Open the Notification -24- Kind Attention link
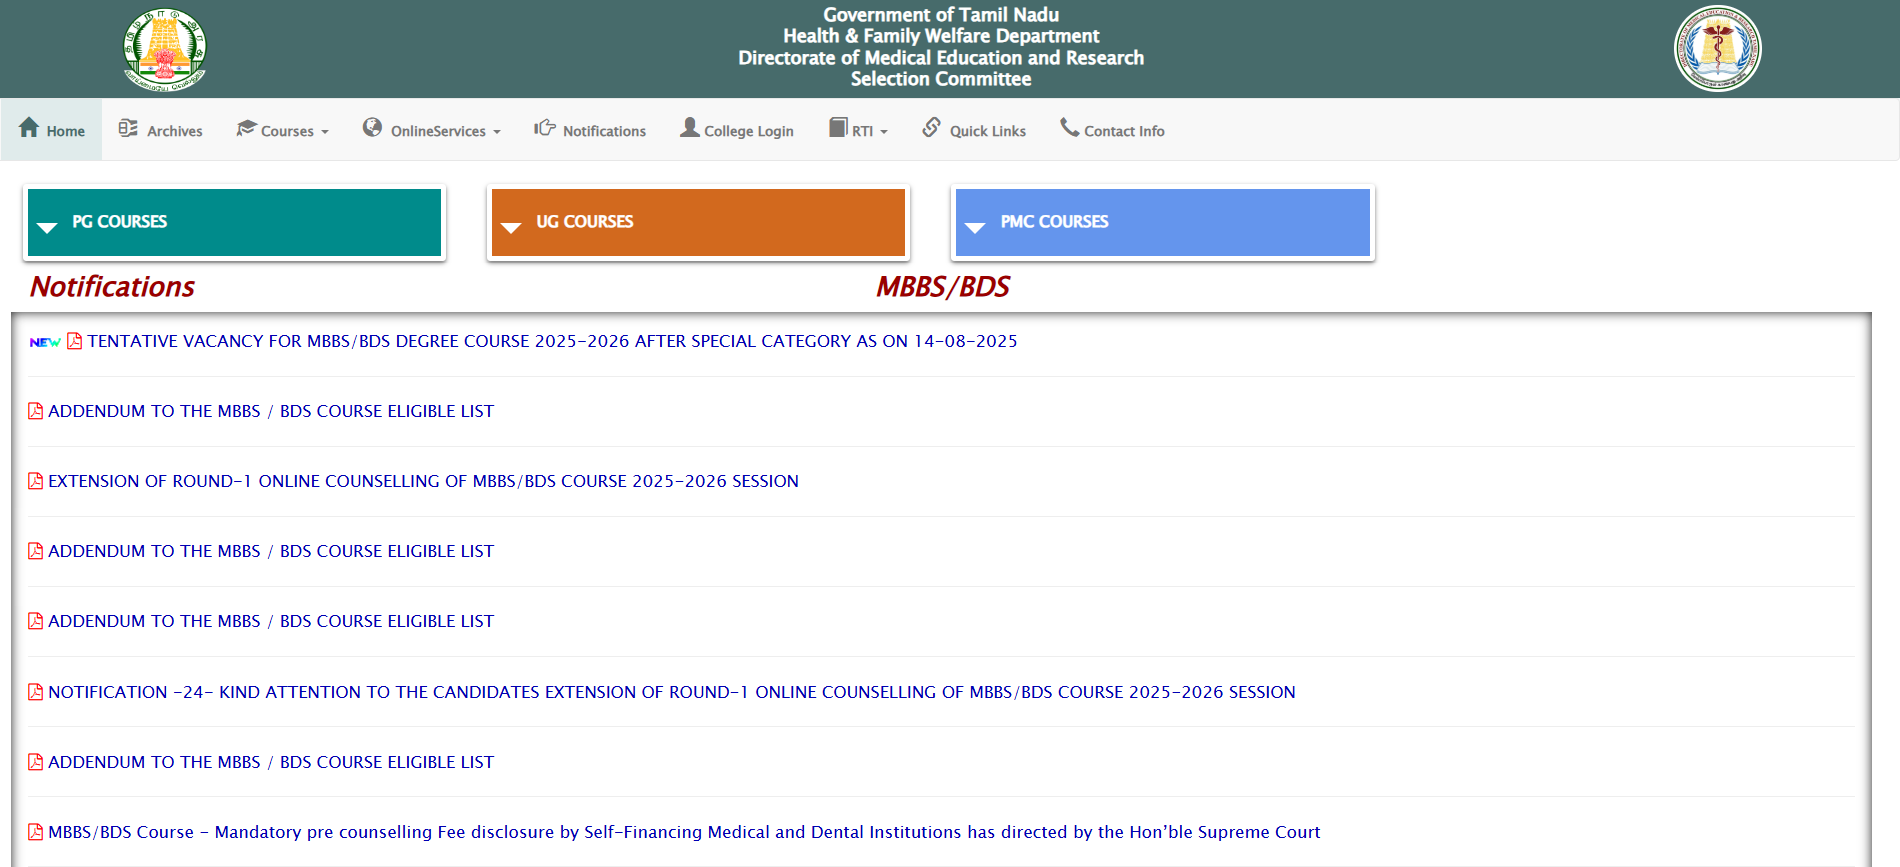 point(672,692)
